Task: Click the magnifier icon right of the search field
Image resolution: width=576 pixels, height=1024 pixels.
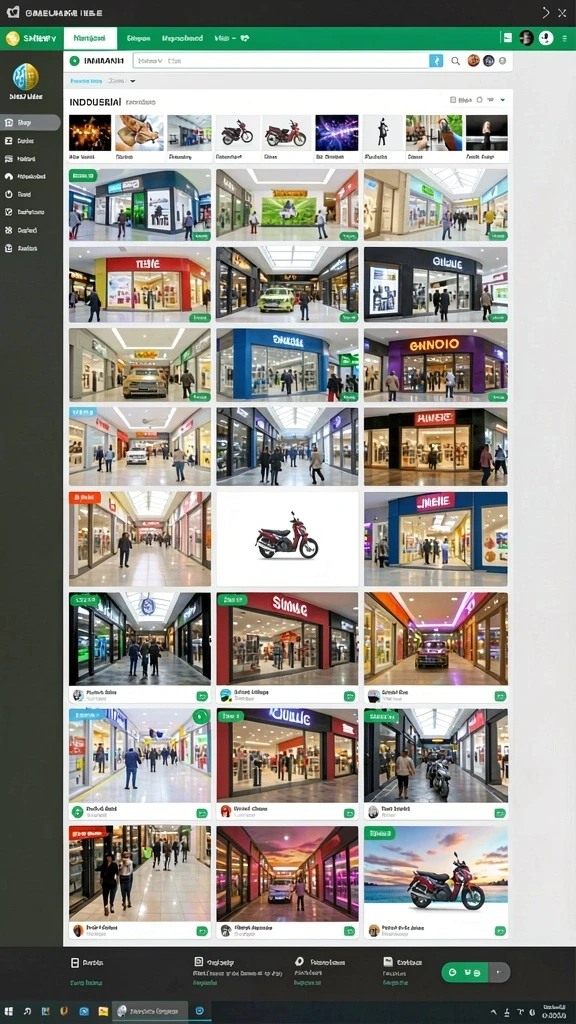Action: (456, 61)
